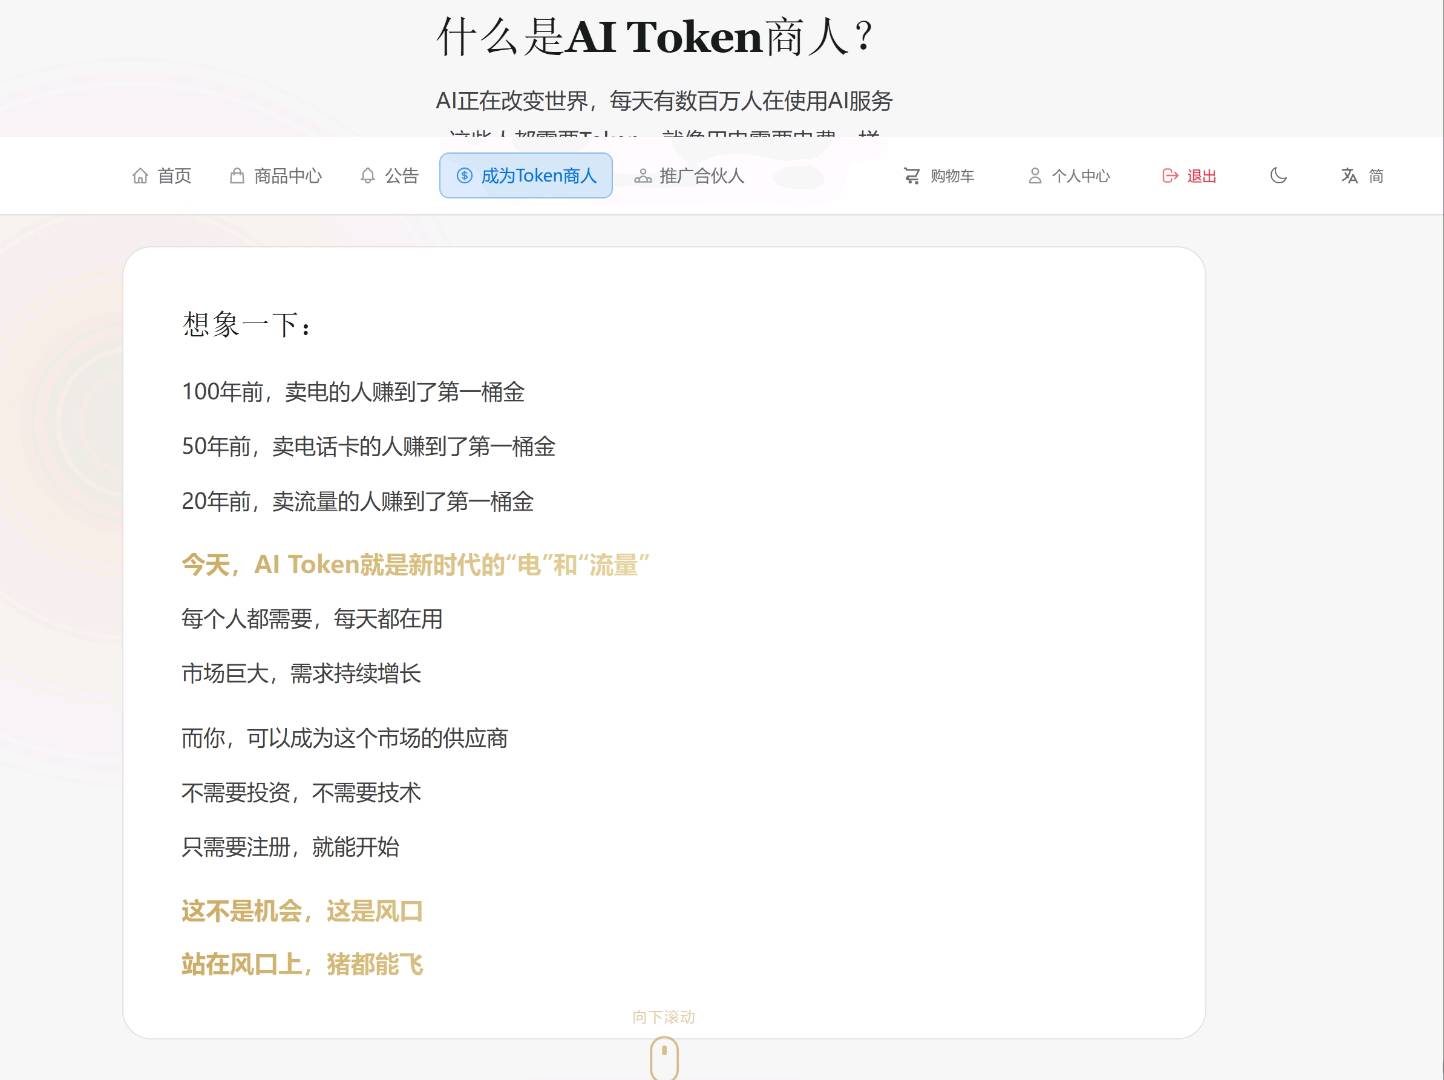Image resolution: width=1444 pixels, height=1080 pixels.
Task: Click the bell icon next to 公告
Action: point(368,176)
